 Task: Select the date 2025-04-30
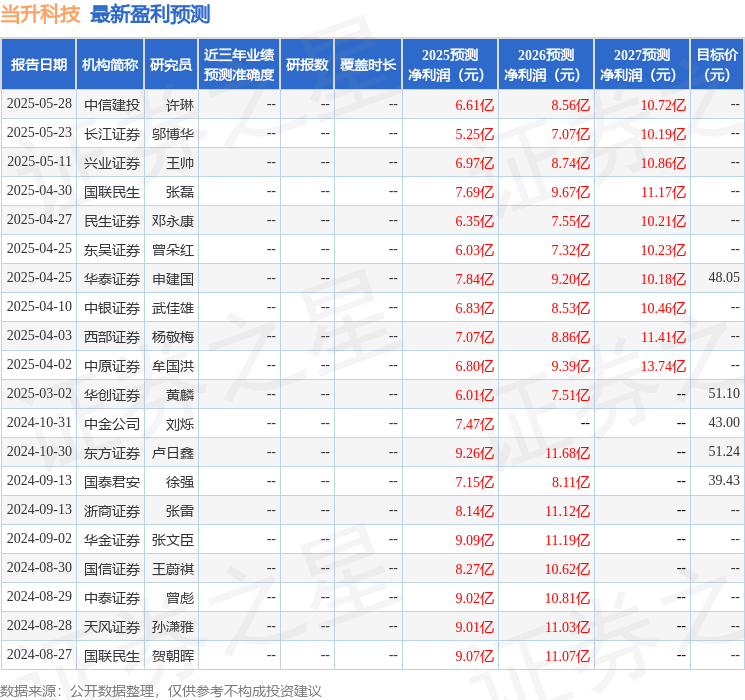click(x=39, y=191)
